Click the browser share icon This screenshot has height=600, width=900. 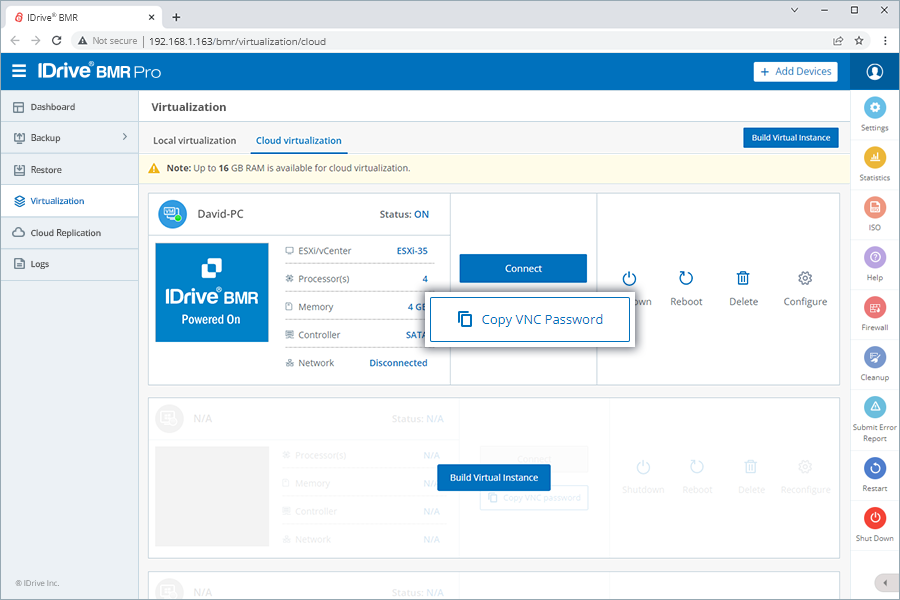pyautogui.click(x=838, y=41)
